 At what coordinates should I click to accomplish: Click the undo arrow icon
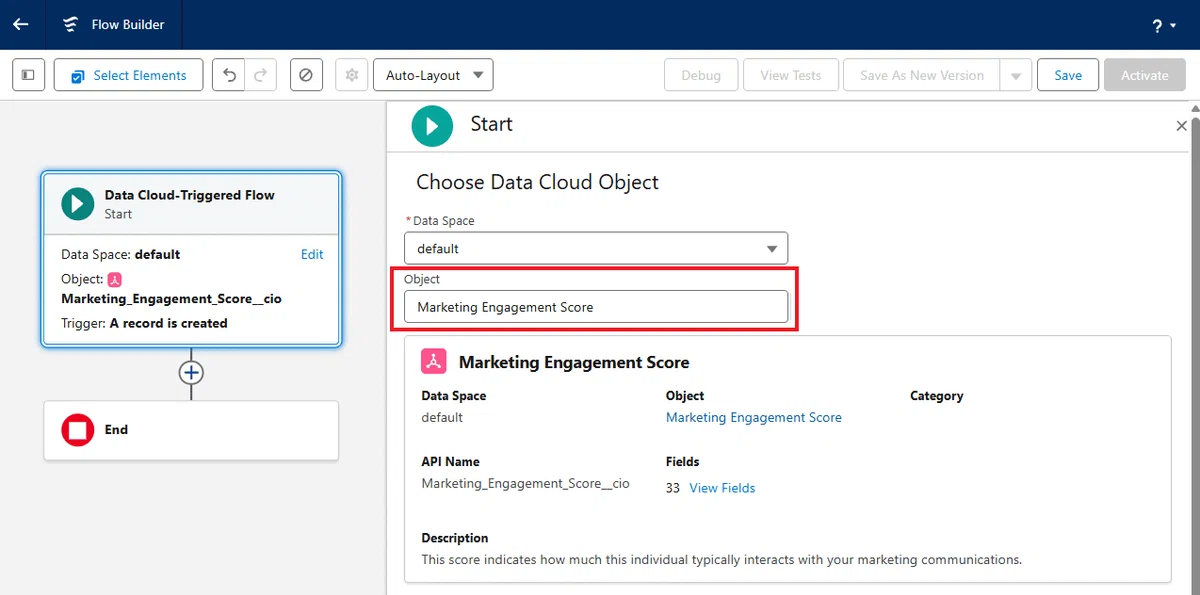point(229,75)
